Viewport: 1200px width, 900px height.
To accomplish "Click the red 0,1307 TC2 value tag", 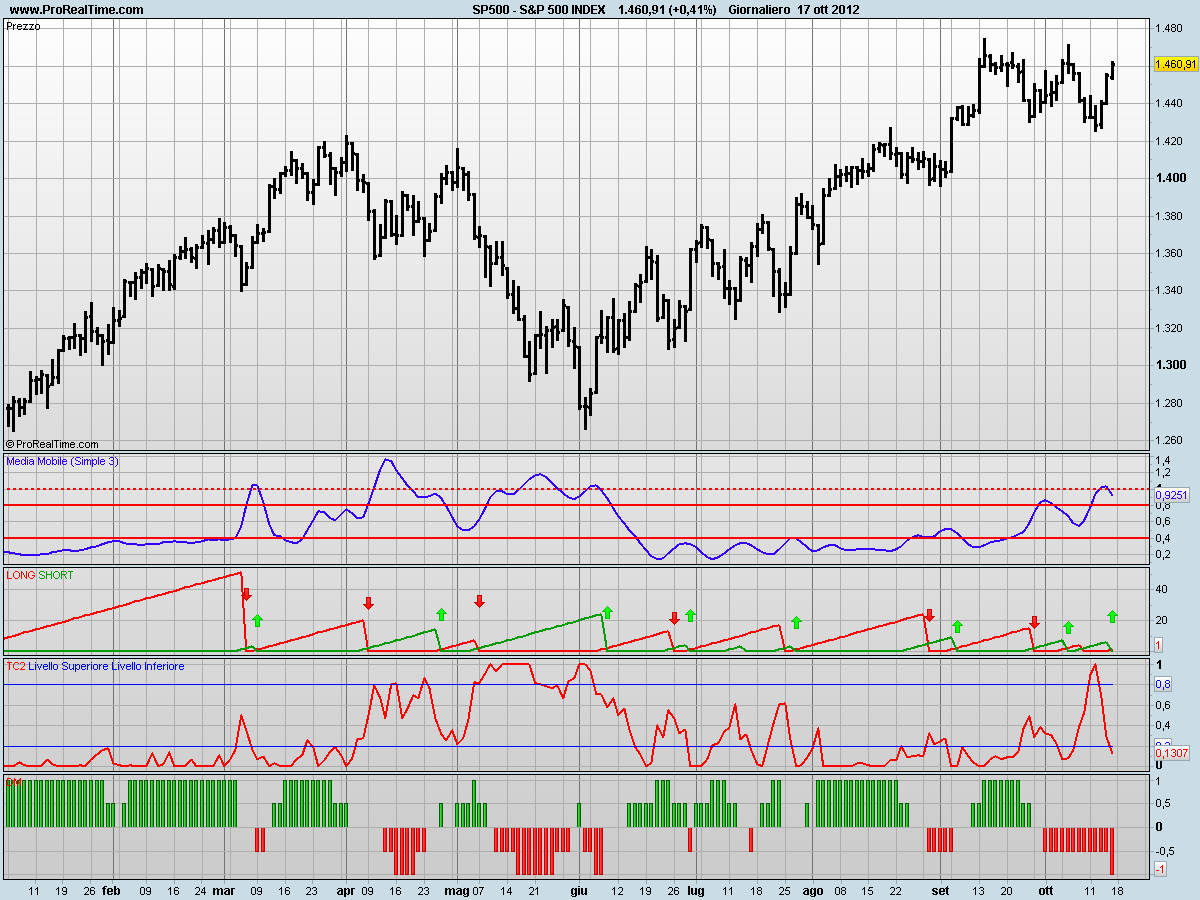I will 1171,753.
